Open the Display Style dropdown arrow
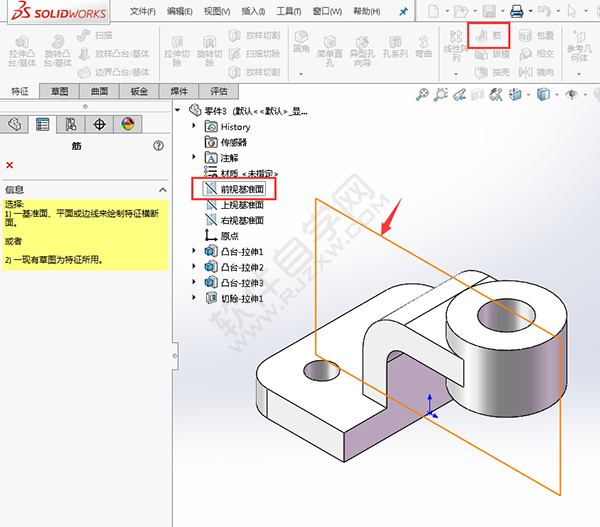The width and height of the screenshot is (600, 527). tap(557, 94)
